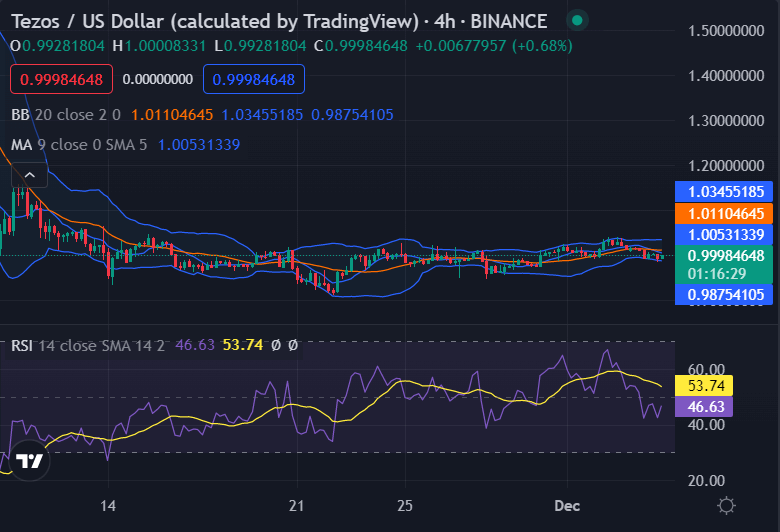Click the 1.40000000 price scale value
The image size is (780, 532).
click(726, 76)
